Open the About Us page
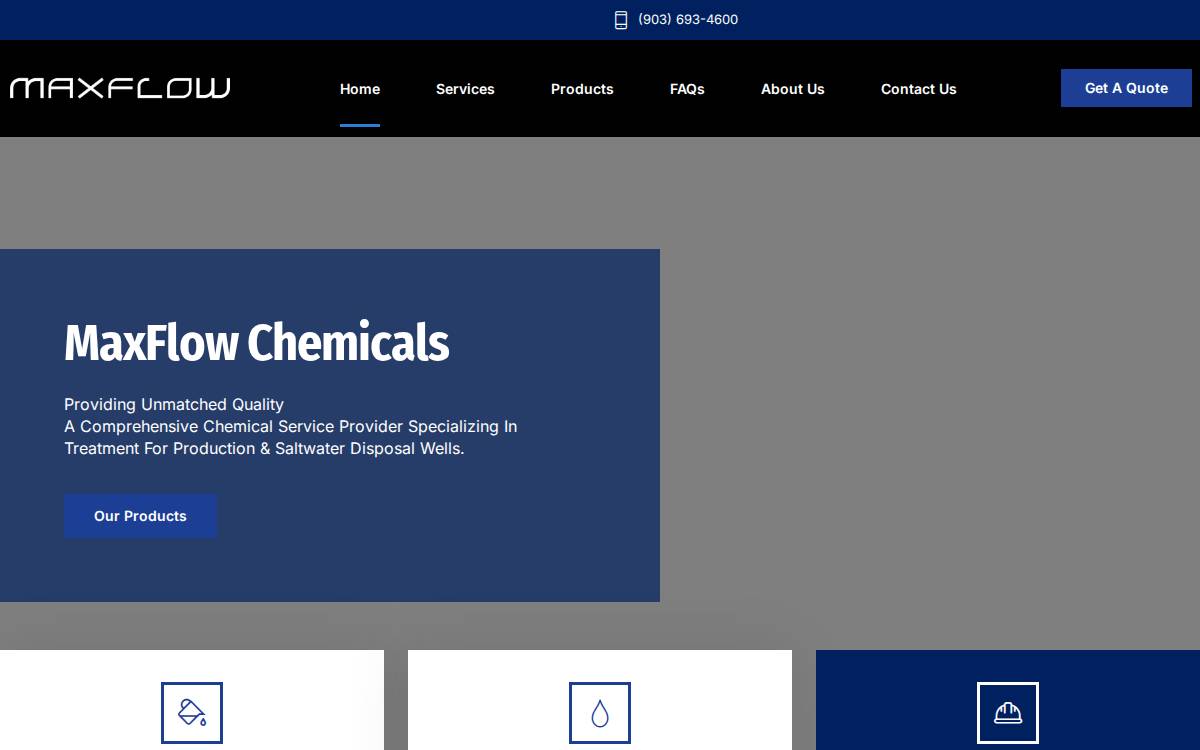The image size is (1200, 750). (x=793, y=89)
